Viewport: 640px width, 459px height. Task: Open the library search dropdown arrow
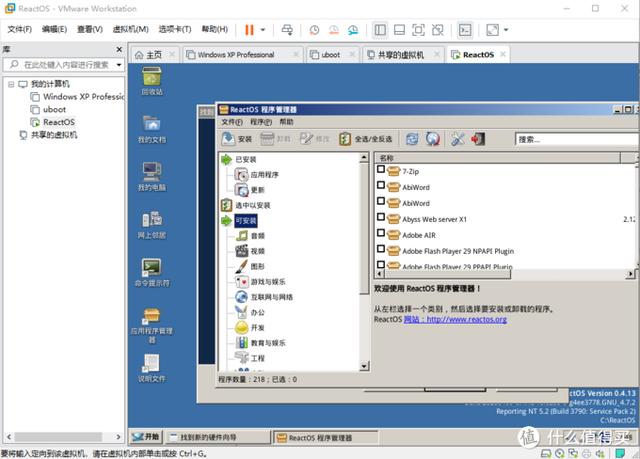[119, 65]
